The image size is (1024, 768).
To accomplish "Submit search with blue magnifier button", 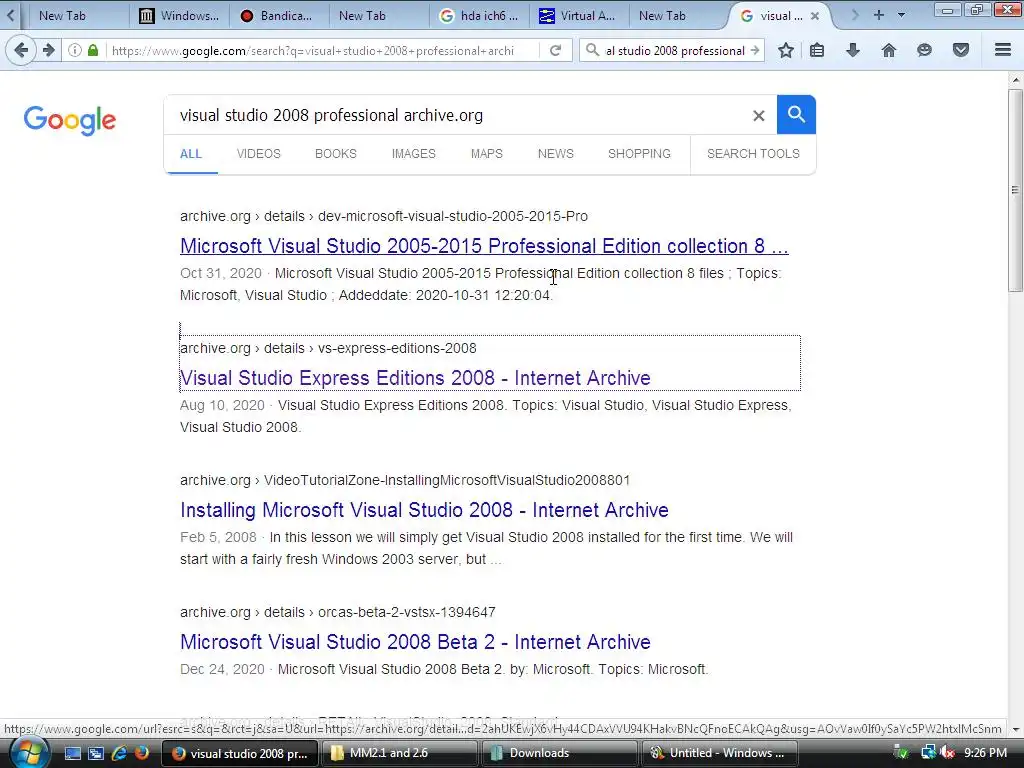I will tap(796, 115).
